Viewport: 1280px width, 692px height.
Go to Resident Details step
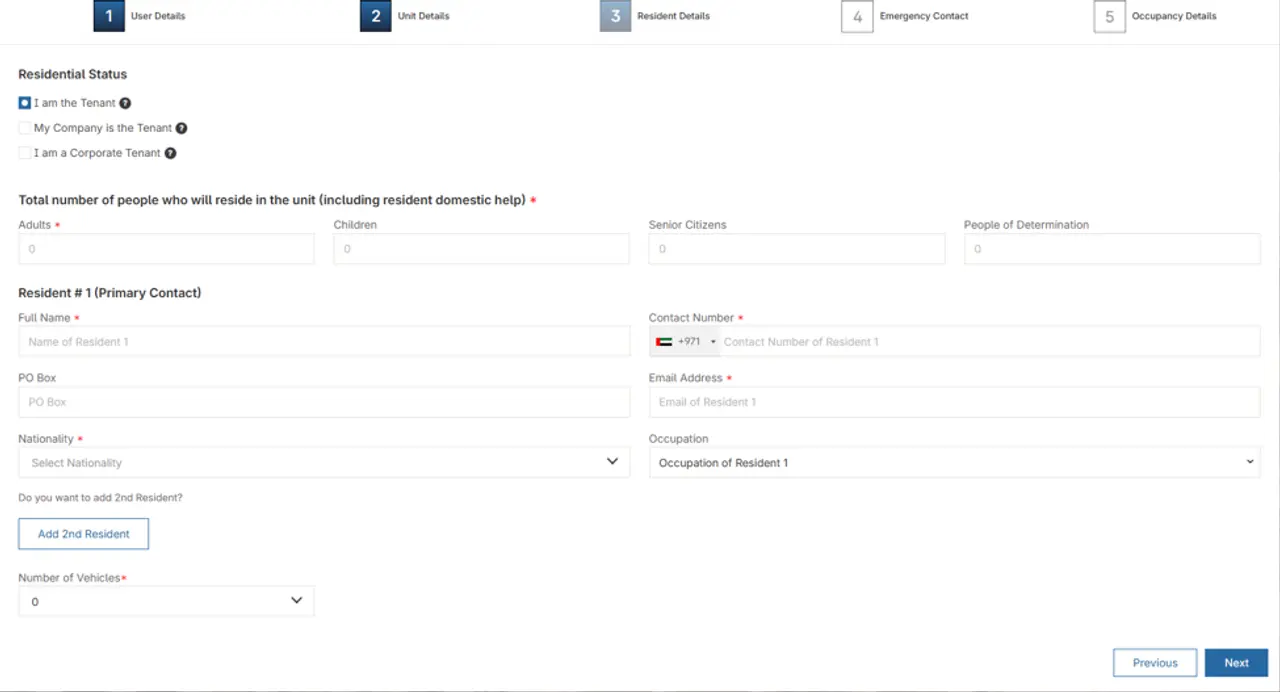tap(673, 16)
